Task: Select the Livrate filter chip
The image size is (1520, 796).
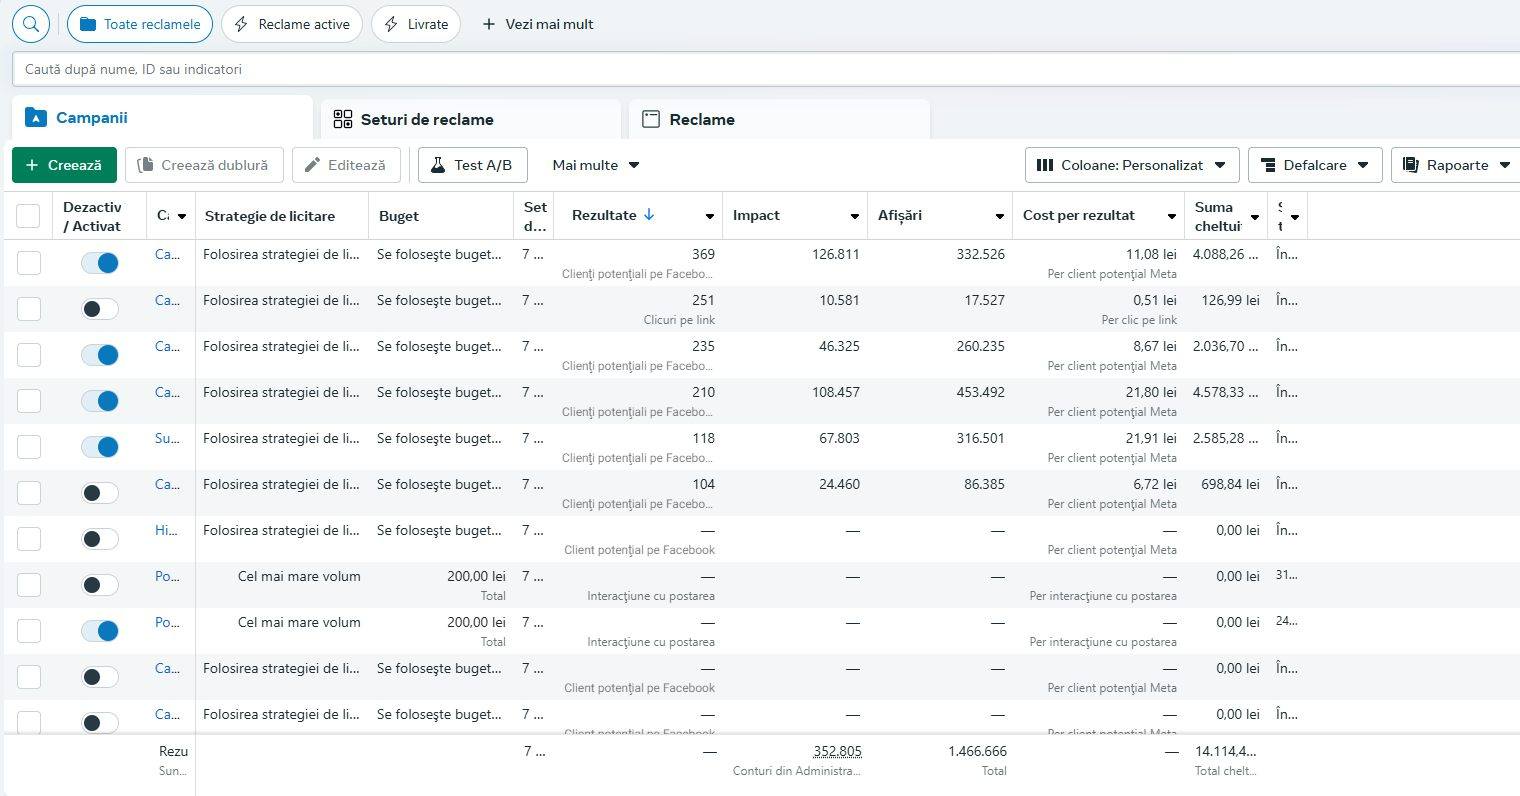Action: [416, 24]
